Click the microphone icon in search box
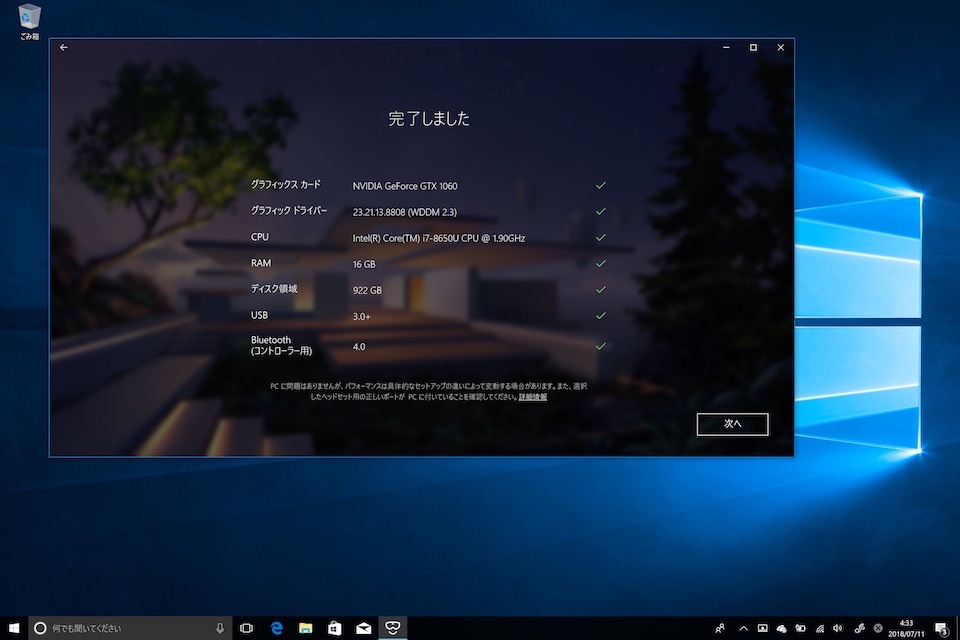This screenshot has width=960, height=640. [x=220, y=628]
